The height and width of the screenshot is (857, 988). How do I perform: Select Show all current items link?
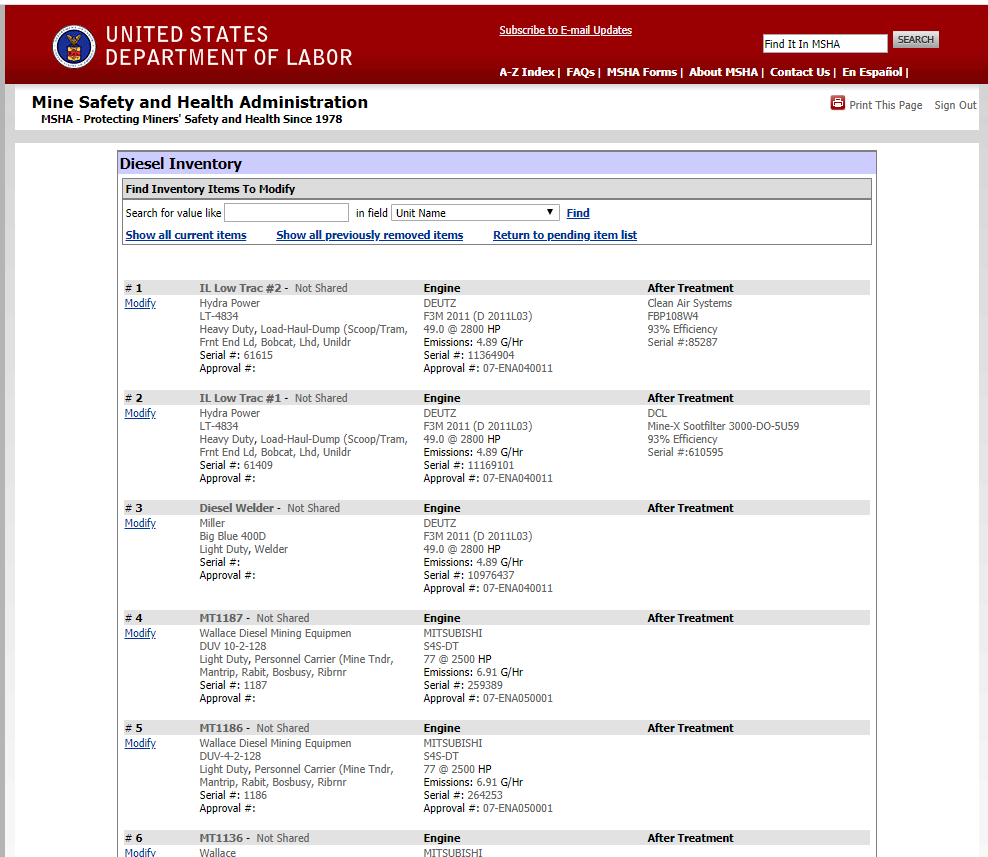185,235
